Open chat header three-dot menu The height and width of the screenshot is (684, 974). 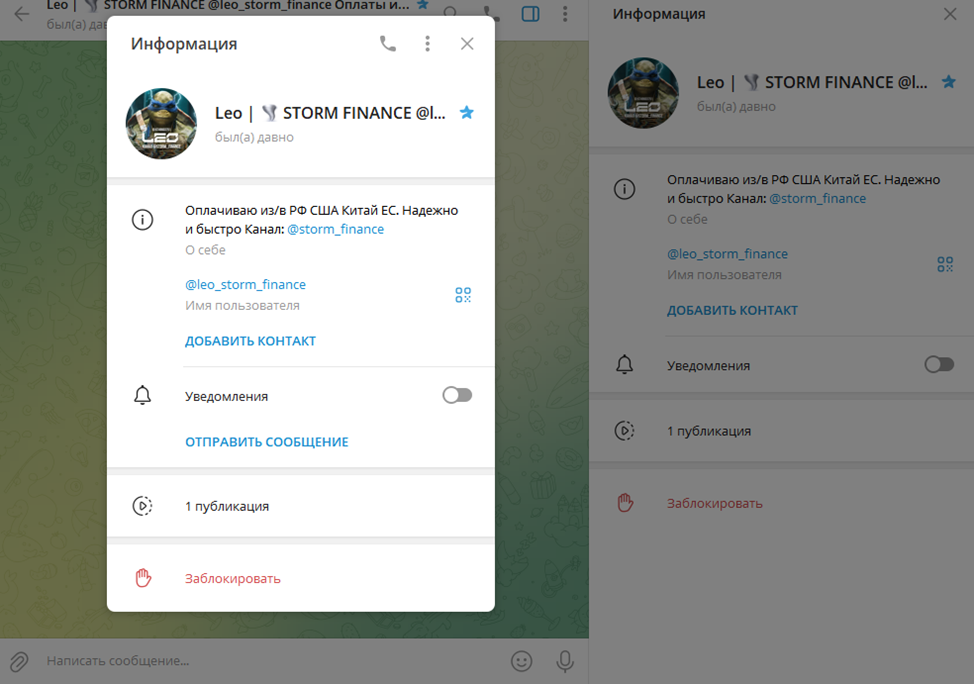point(565,14)
